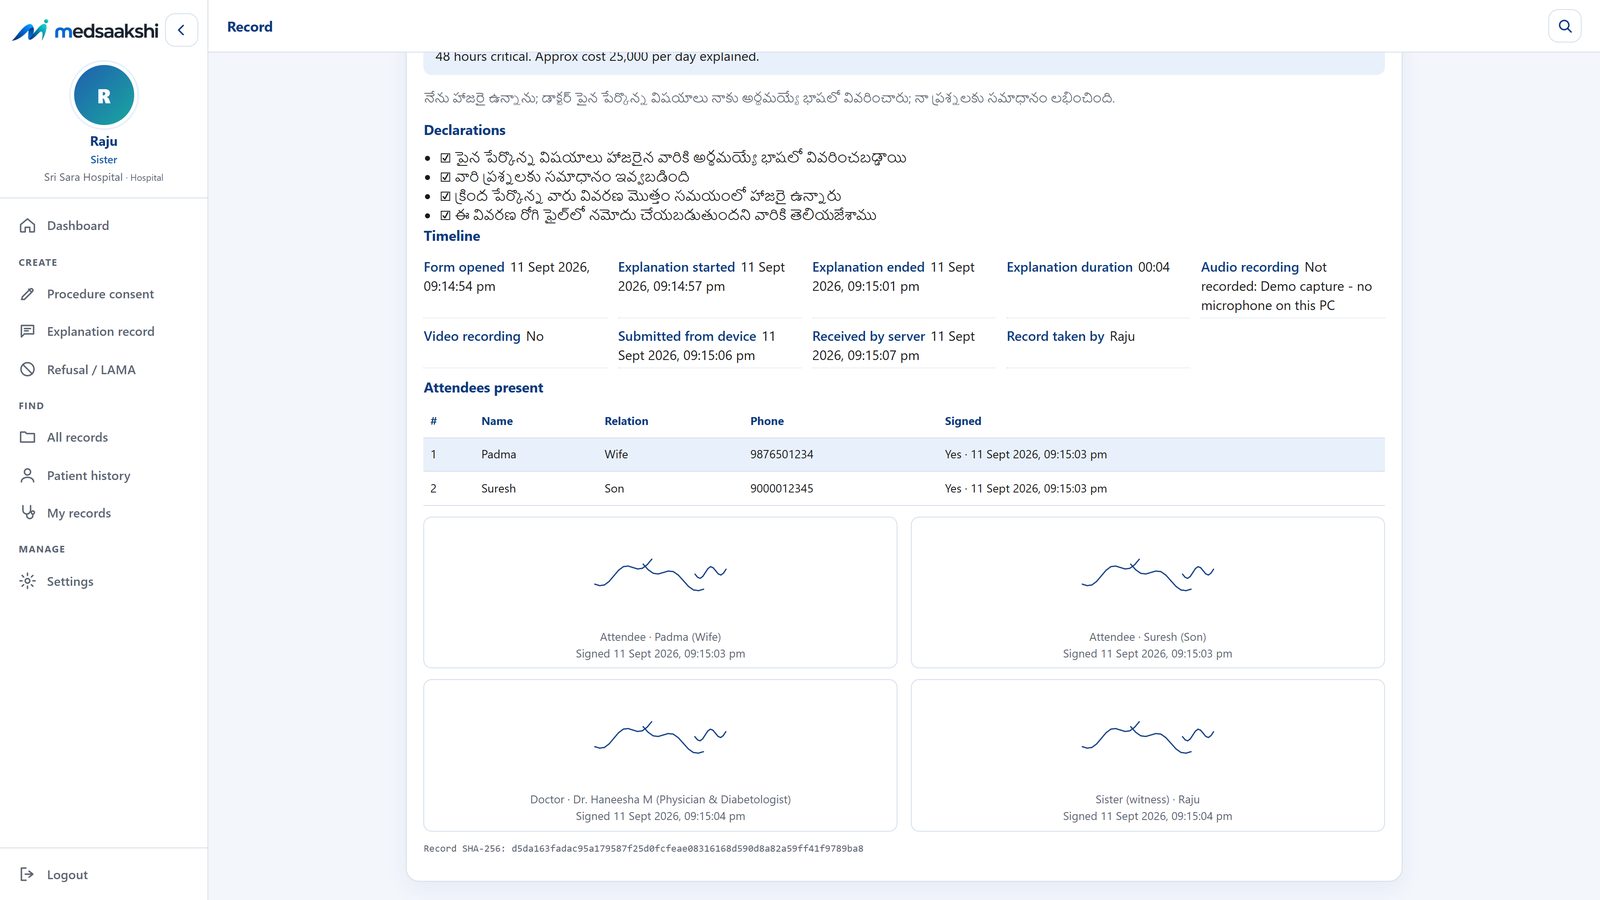Click the Timeline heading

point(452,236)
